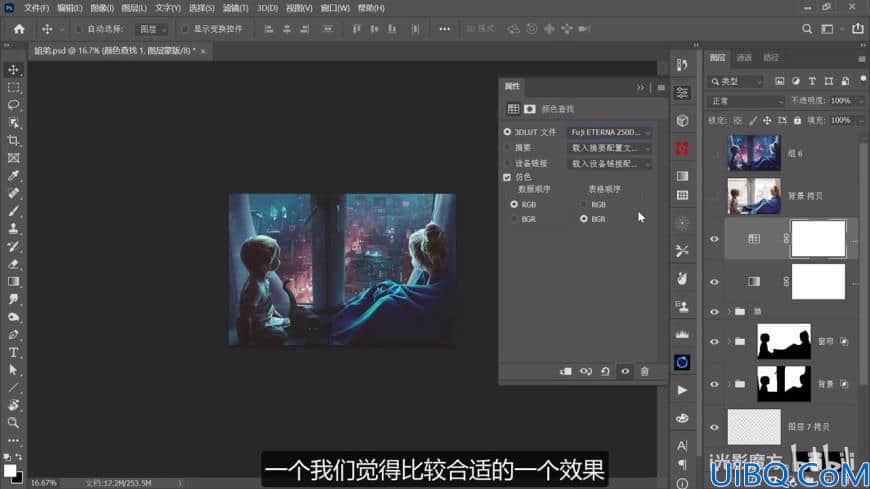The width and height of the screenshot is (870, 489).
Task: Open the layer filter type (类型) dropdown
Action: click(736, 82)
